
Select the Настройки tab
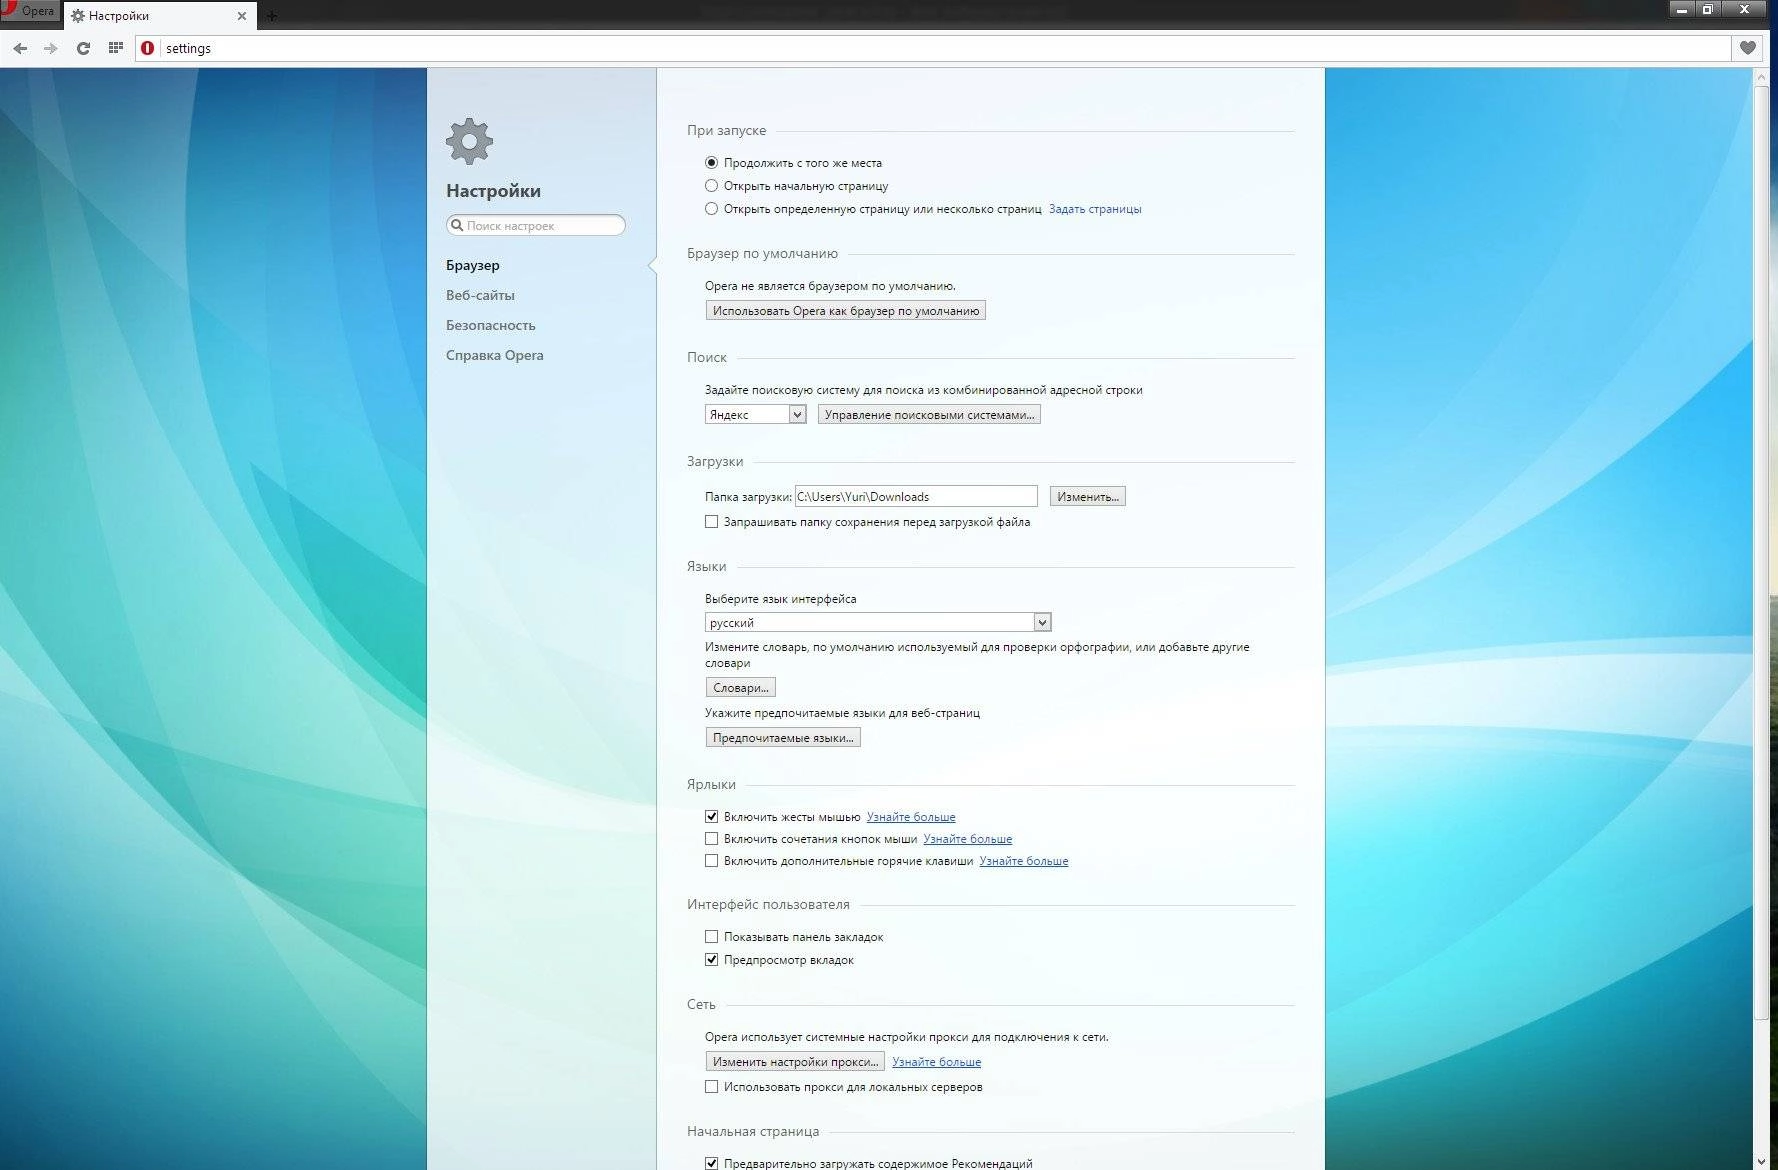(158, 16)
